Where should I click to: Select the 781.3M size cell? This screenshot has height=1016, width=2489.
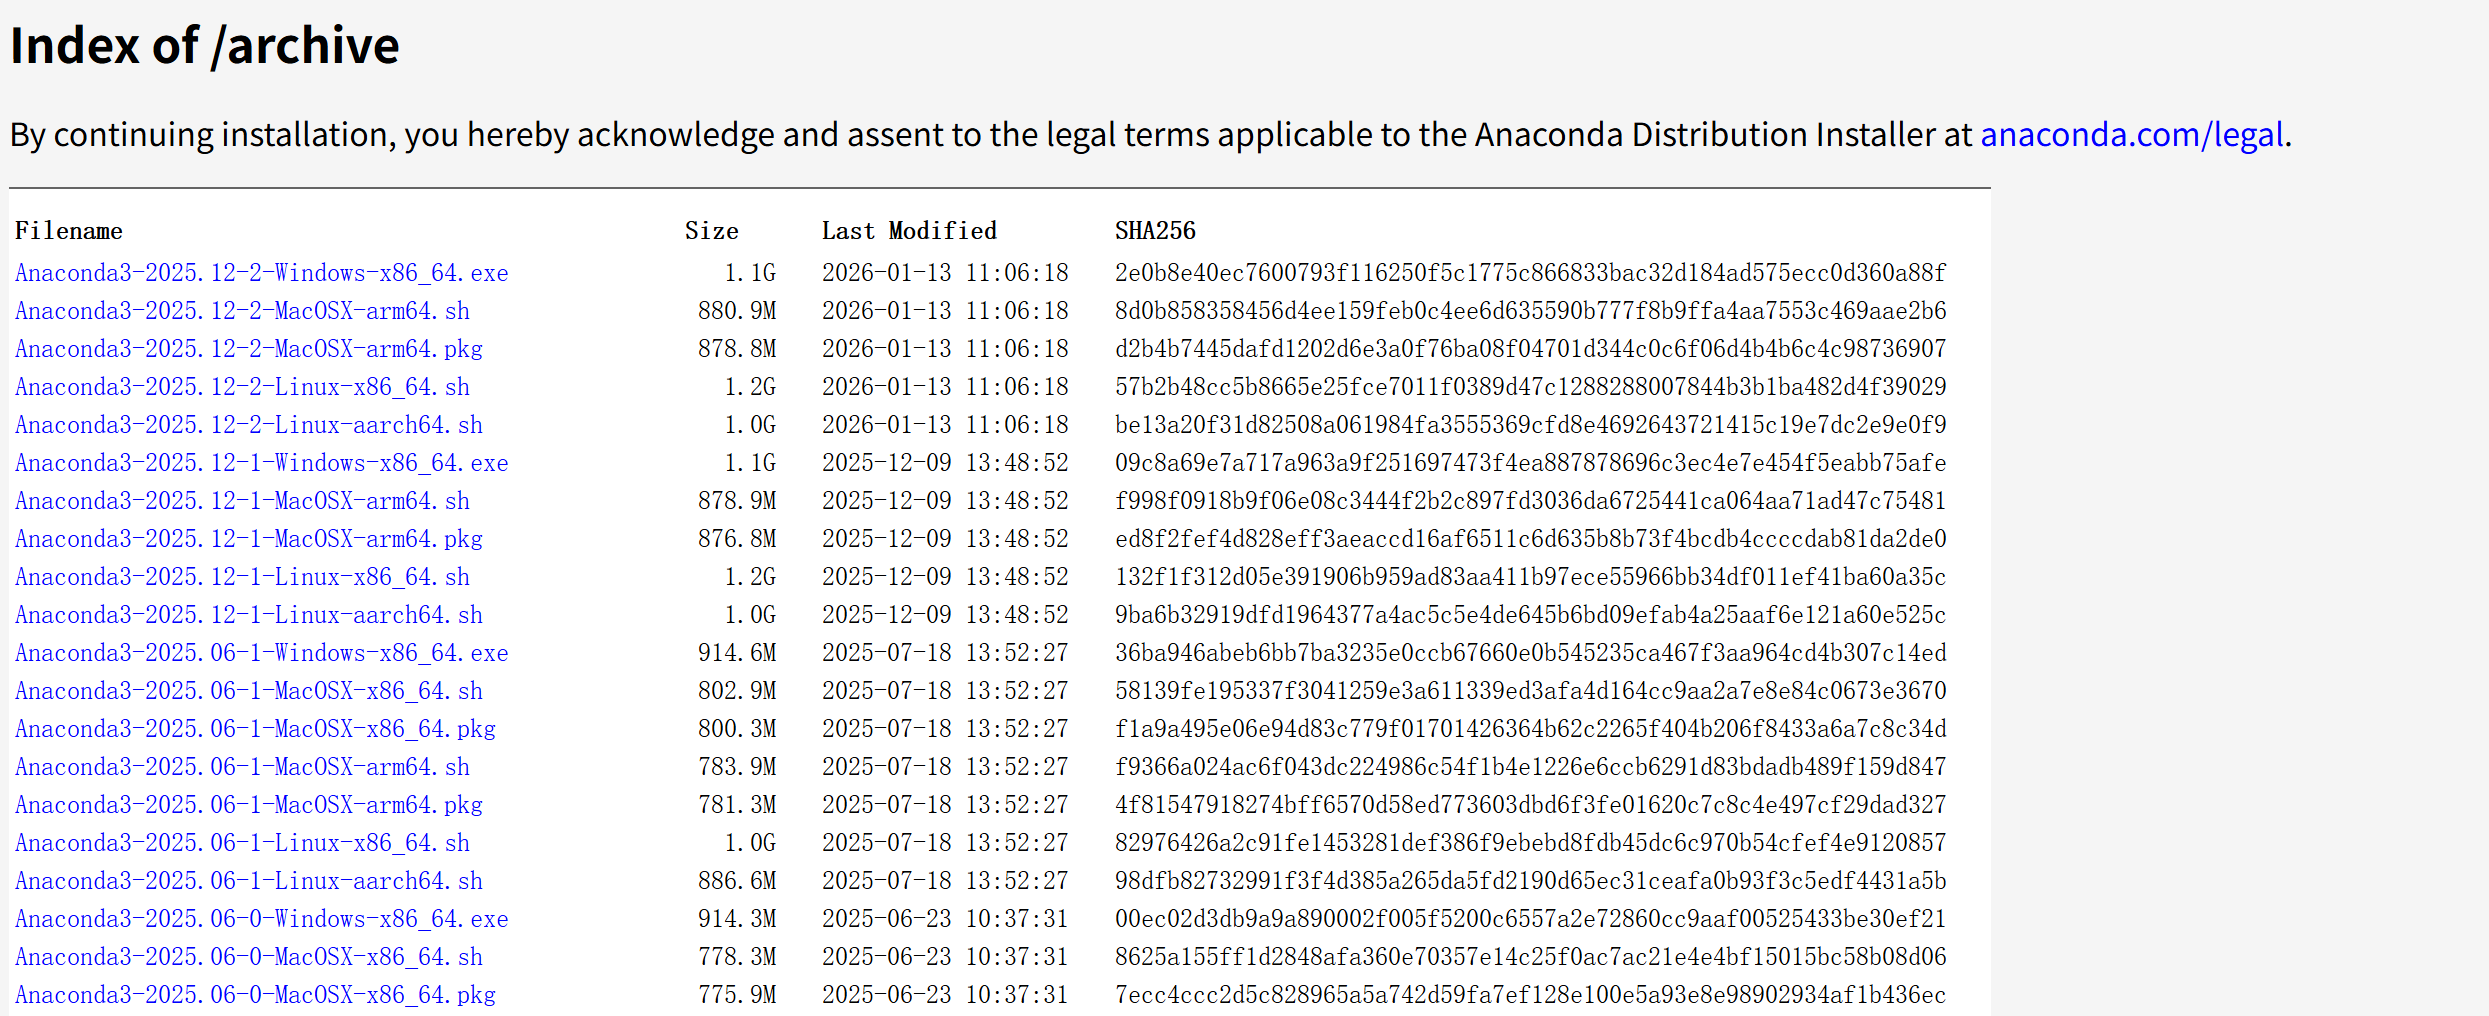click(737, 805)
